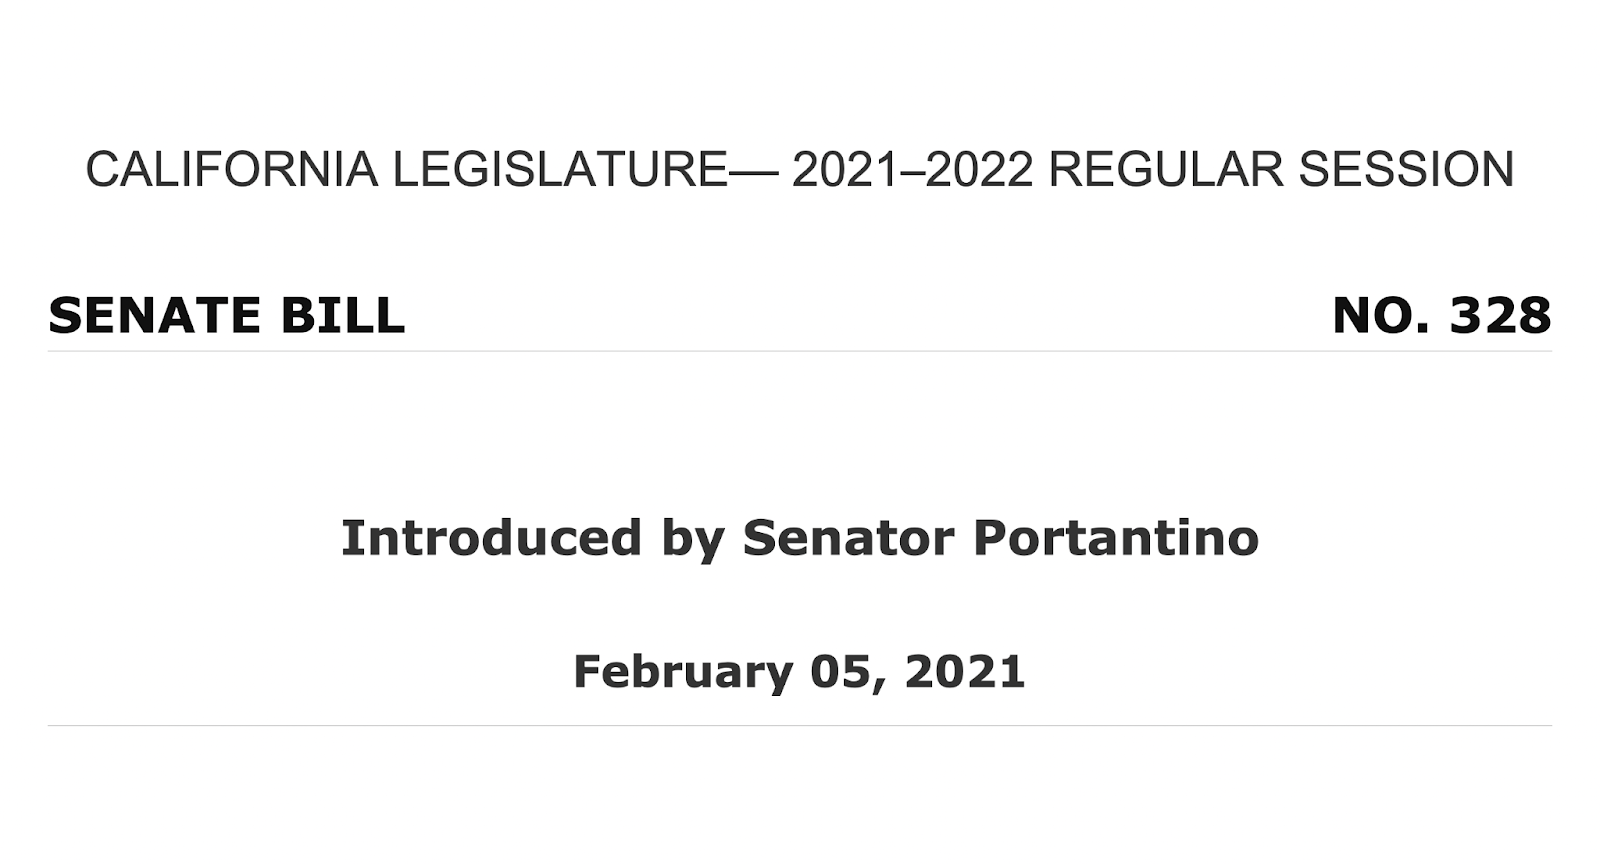Click the word Introduced
The height and width of the screenshot is (864, 1600).
coord(491,538)
